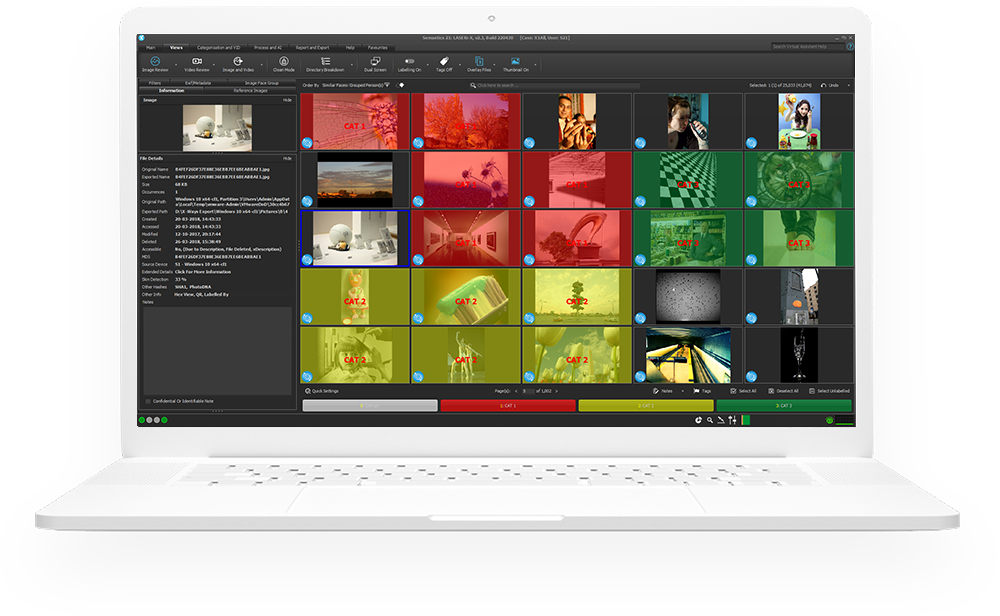Go to the previous page arrow
This screenshot has width=1000, height=616.
click(516, 391)
